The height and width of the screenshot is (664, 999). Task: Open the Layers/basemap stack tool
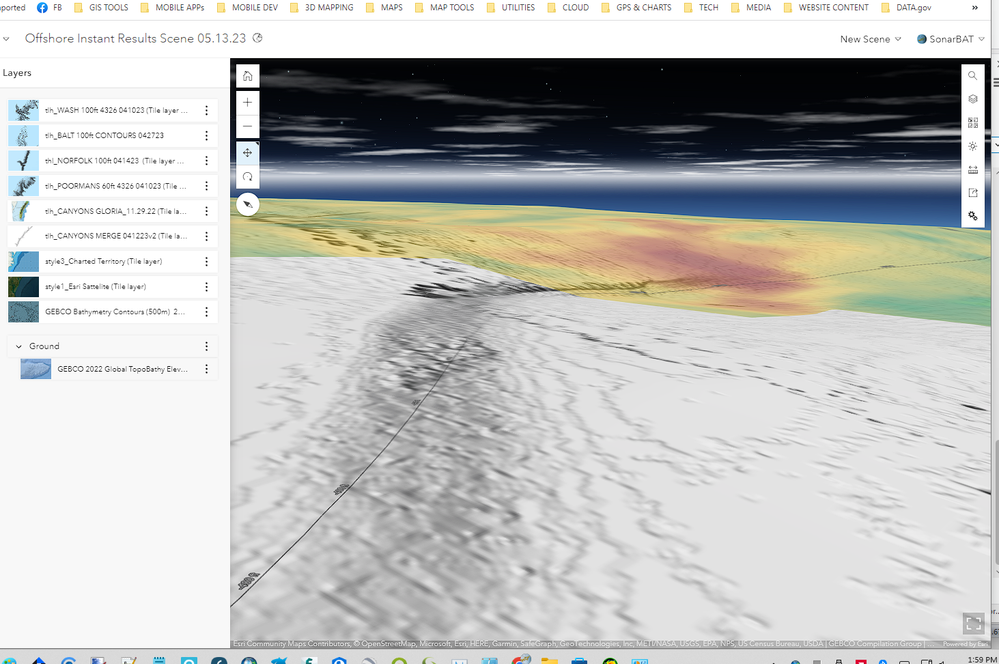pos(973,99)
